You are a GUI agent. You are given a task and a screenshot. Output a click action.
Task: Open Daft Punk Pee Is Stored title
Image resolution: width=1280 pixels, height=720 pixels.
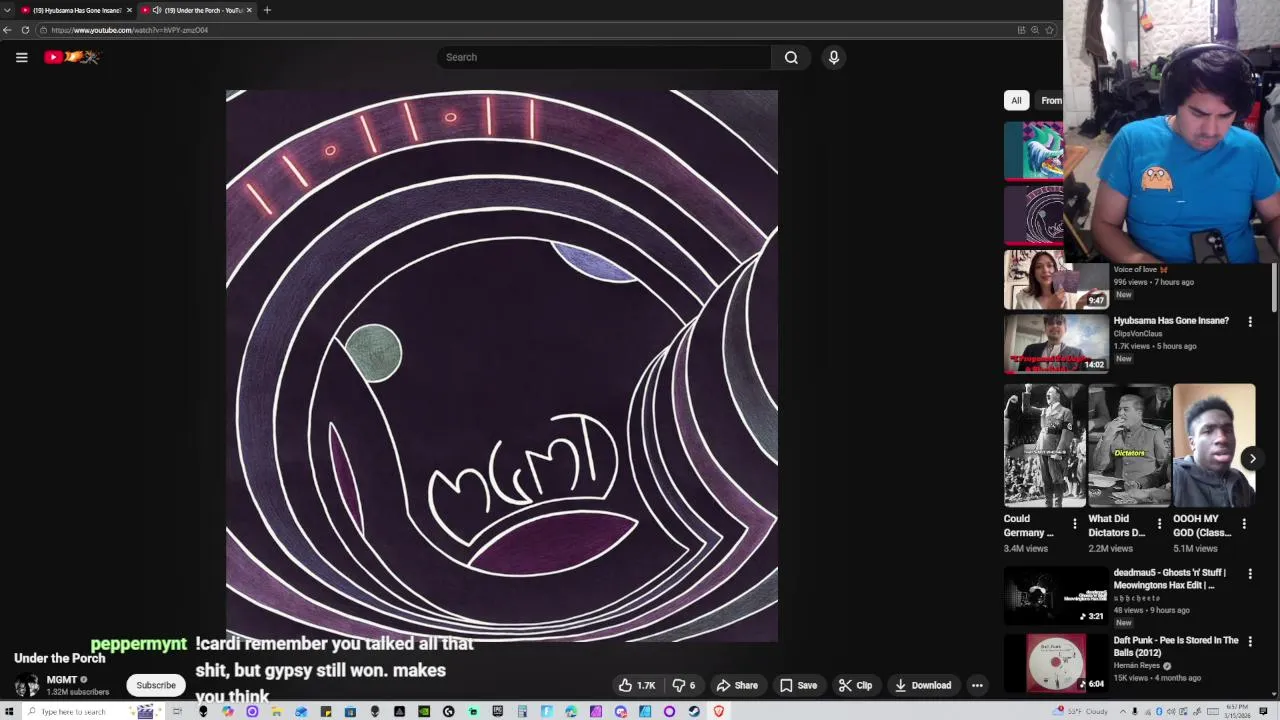(x=1176, y=646)
